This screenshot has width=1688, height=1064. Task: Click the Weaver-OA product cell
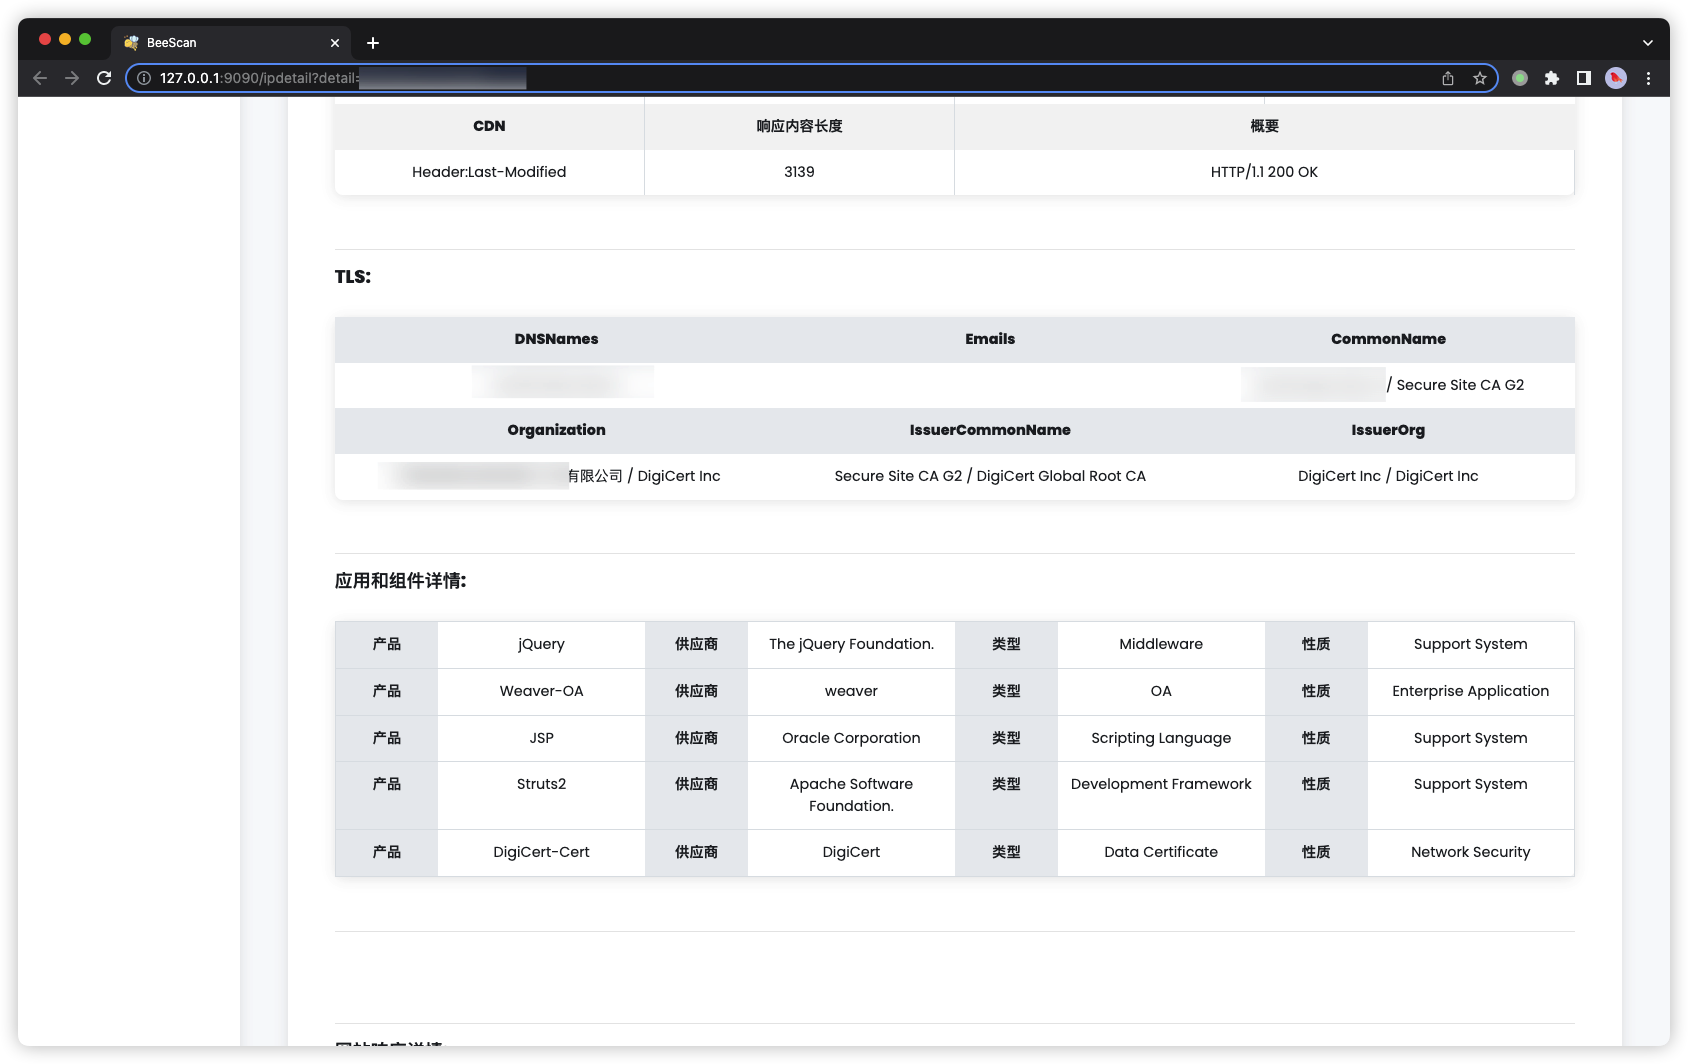[541, 692]
